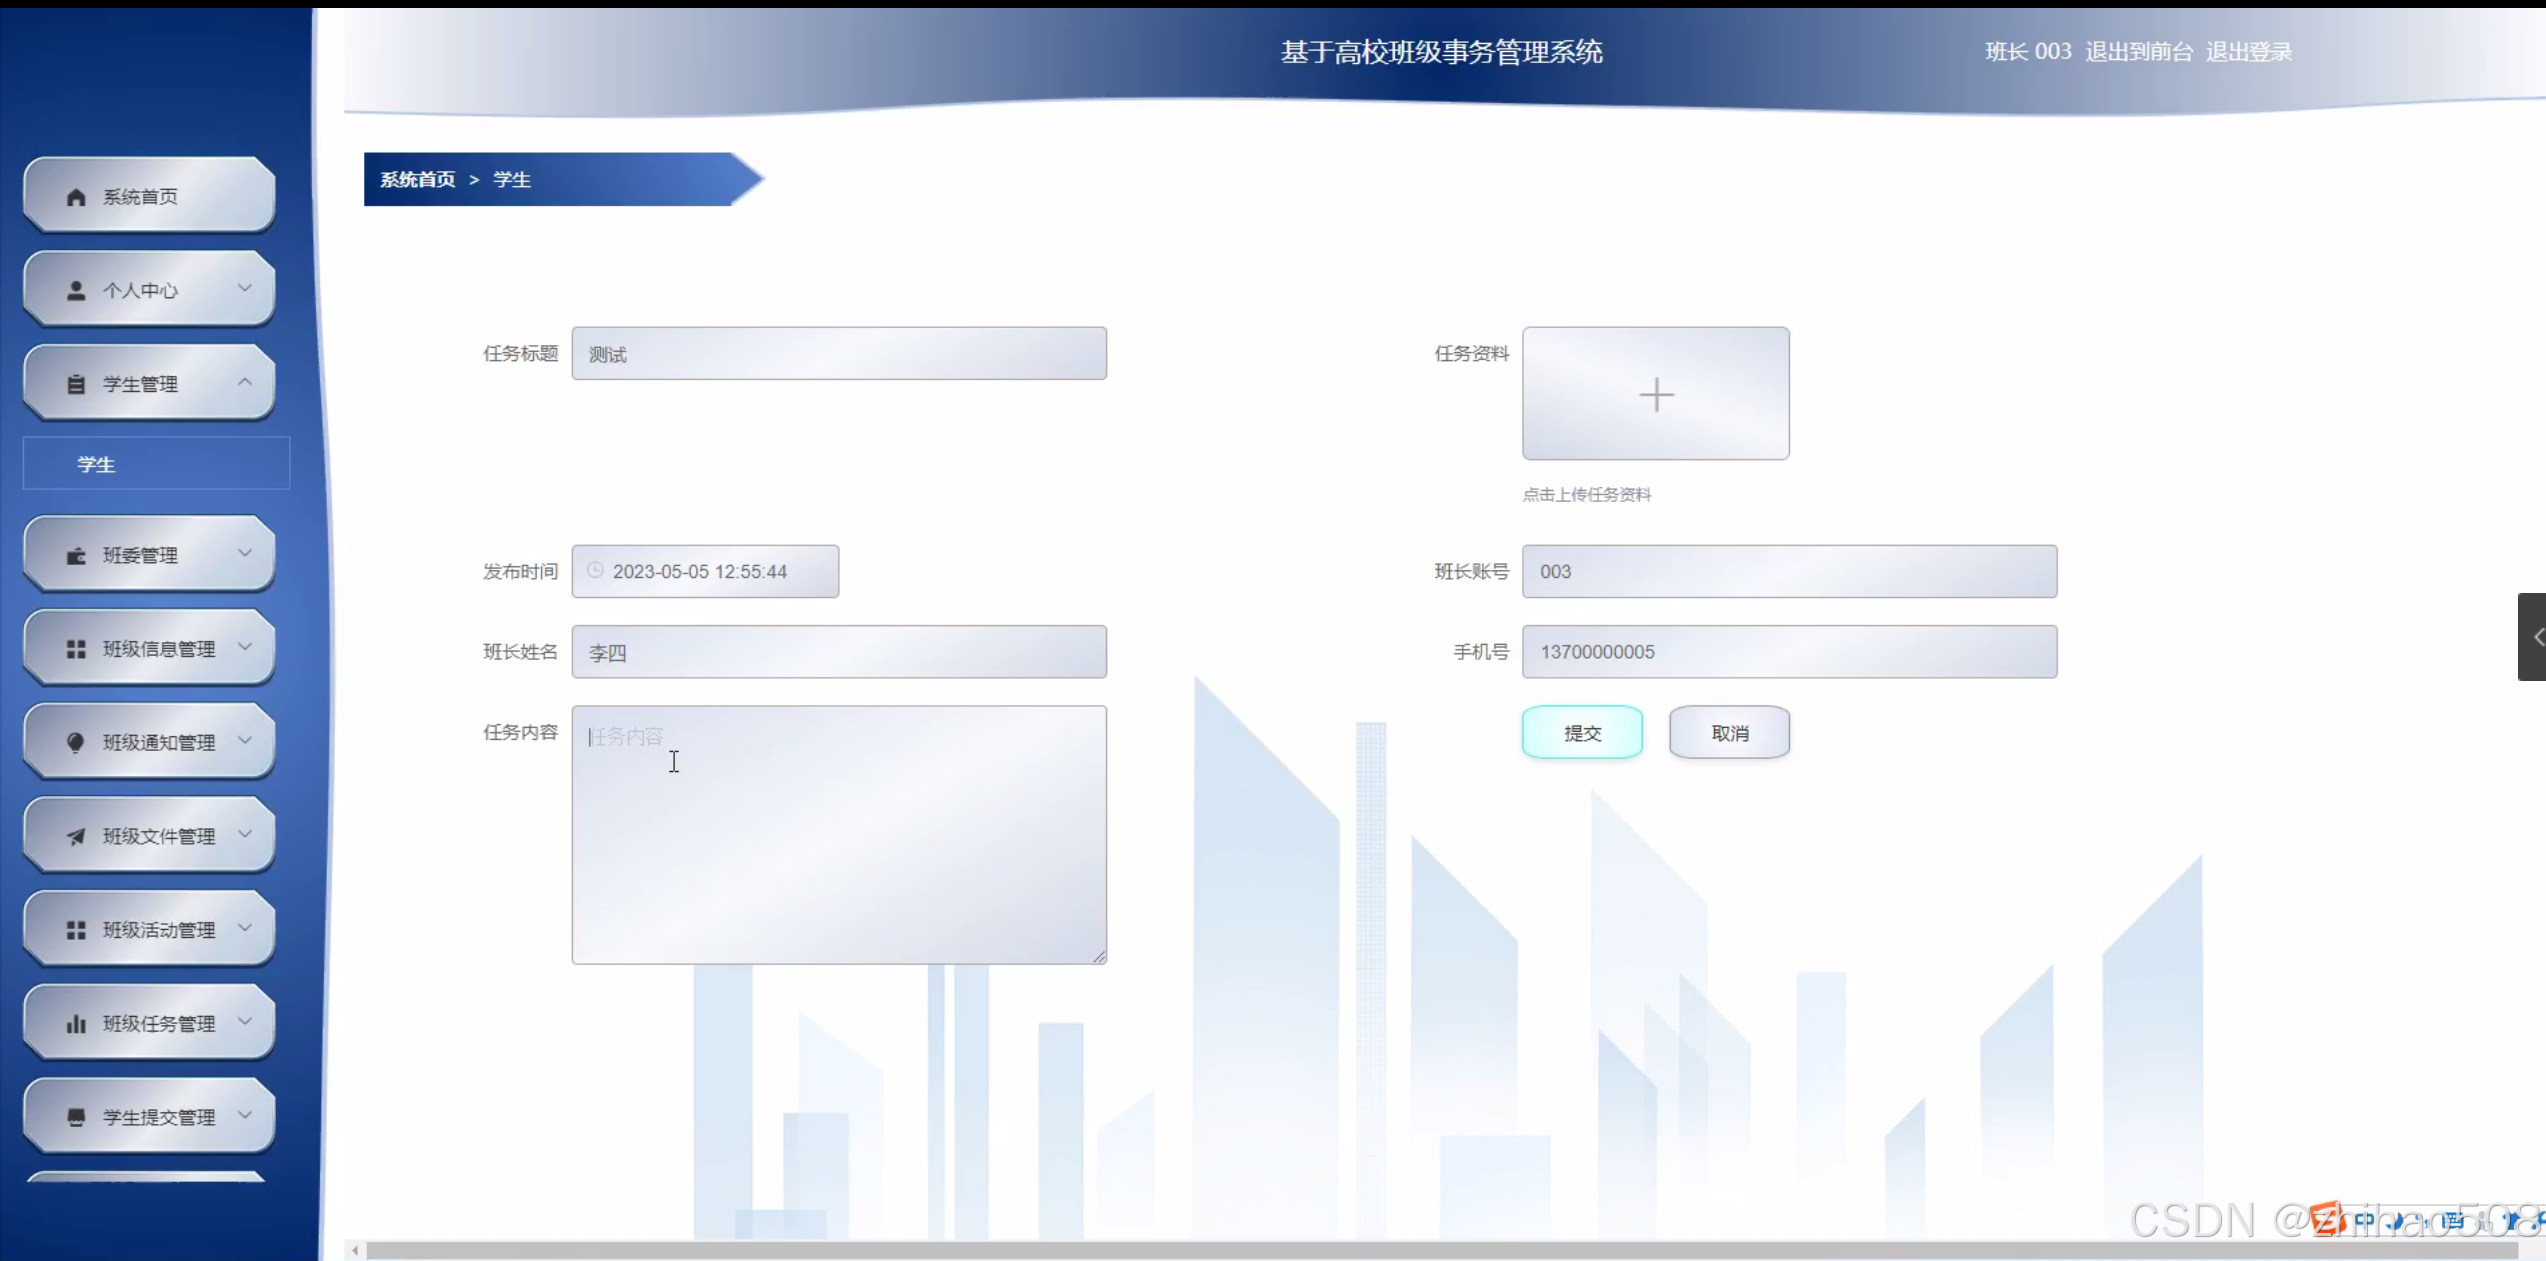Click the grid icon beside 班级信息管理
2546x1261 pixels.
click(x=76, y=650)
